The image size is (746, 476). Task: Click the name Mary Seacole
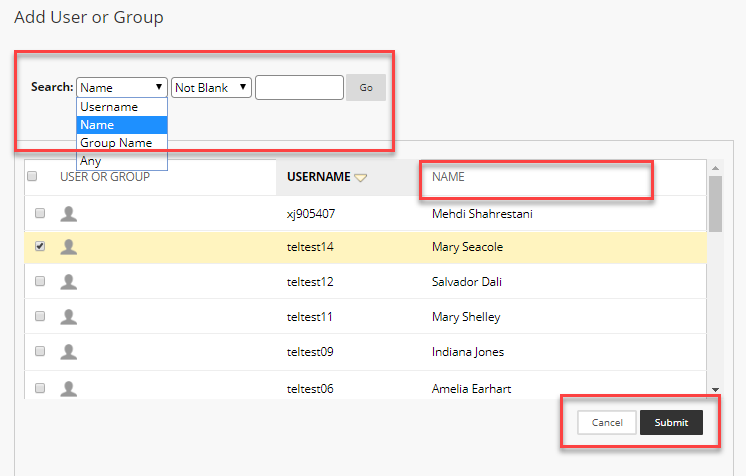pos(468,247)
